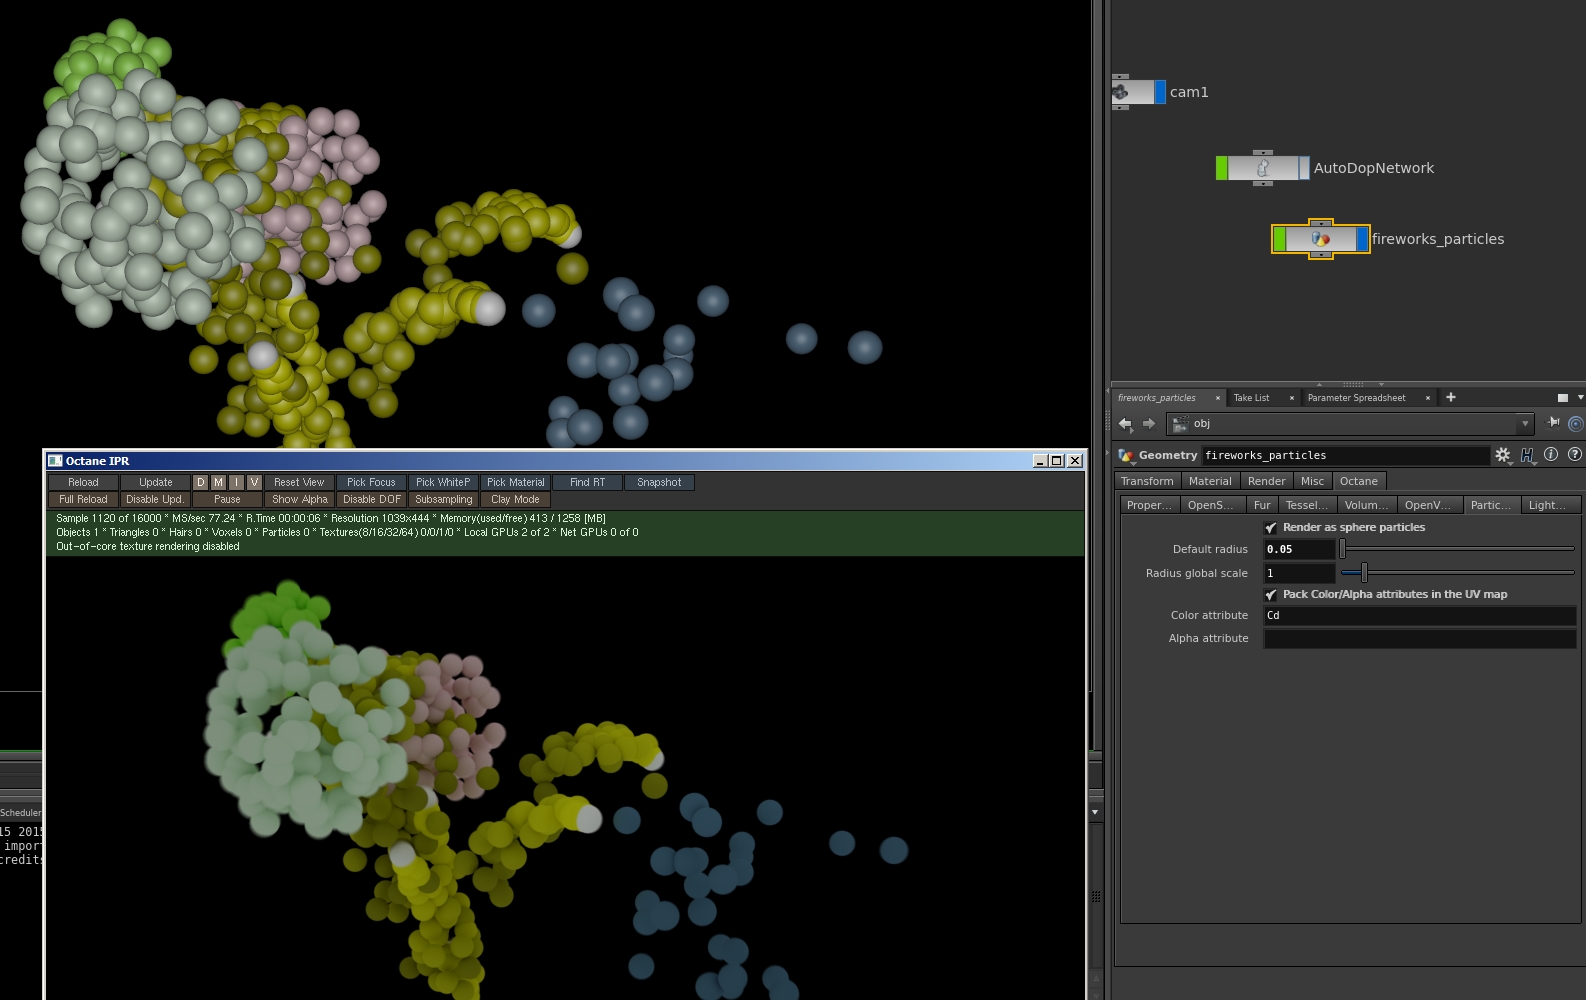1586x1000 pixels.
Task: Toggle the V button in Octane IPR
Action: 254,482
